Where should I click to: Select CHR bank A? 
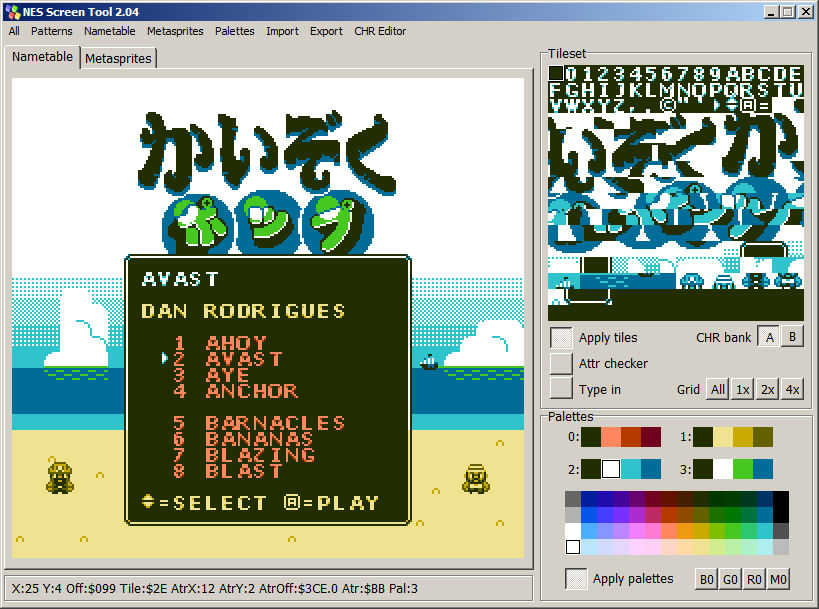click(x=768, y=337)
